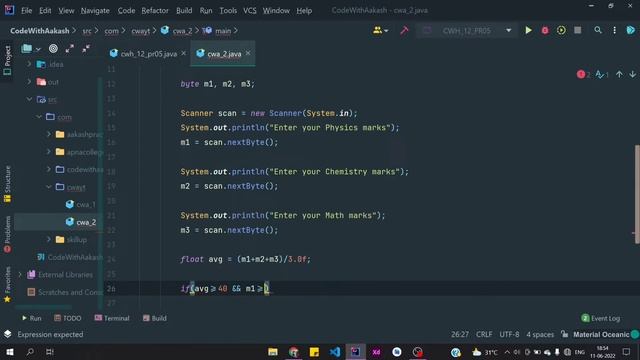Open VS Code from taskbar
This screenshot has height=360, width=640.
335,352
